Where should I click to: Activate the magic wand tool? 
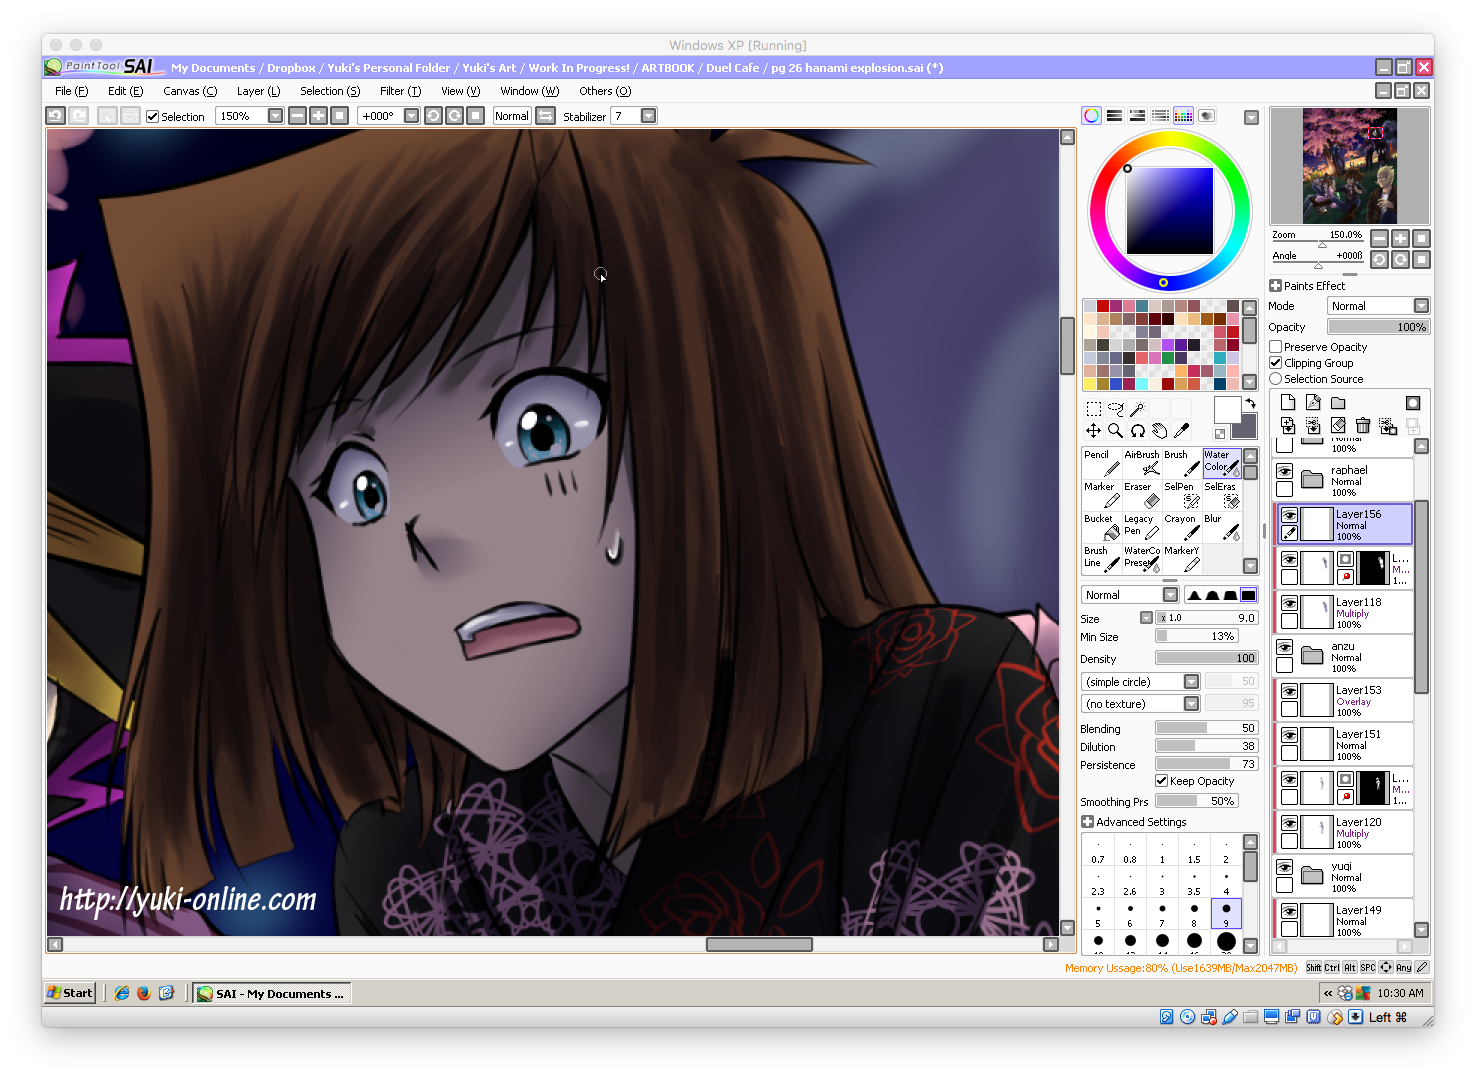click(1138, 409)
